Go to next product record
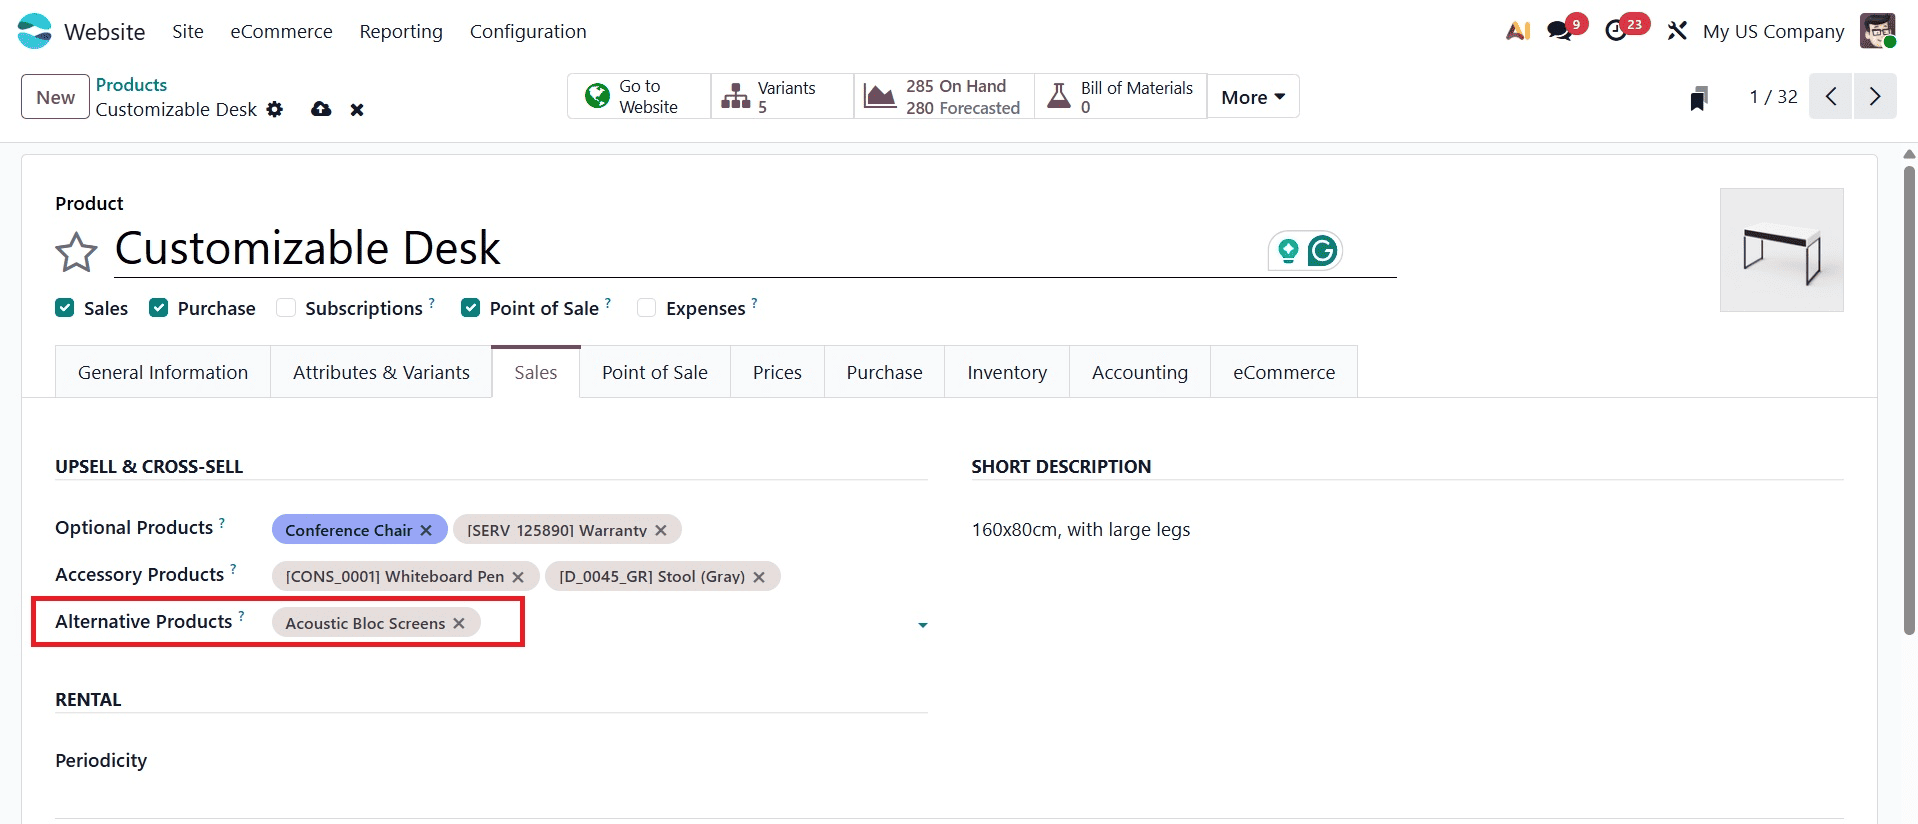Screen dimensions: 1918x824 pos(1875,96)
